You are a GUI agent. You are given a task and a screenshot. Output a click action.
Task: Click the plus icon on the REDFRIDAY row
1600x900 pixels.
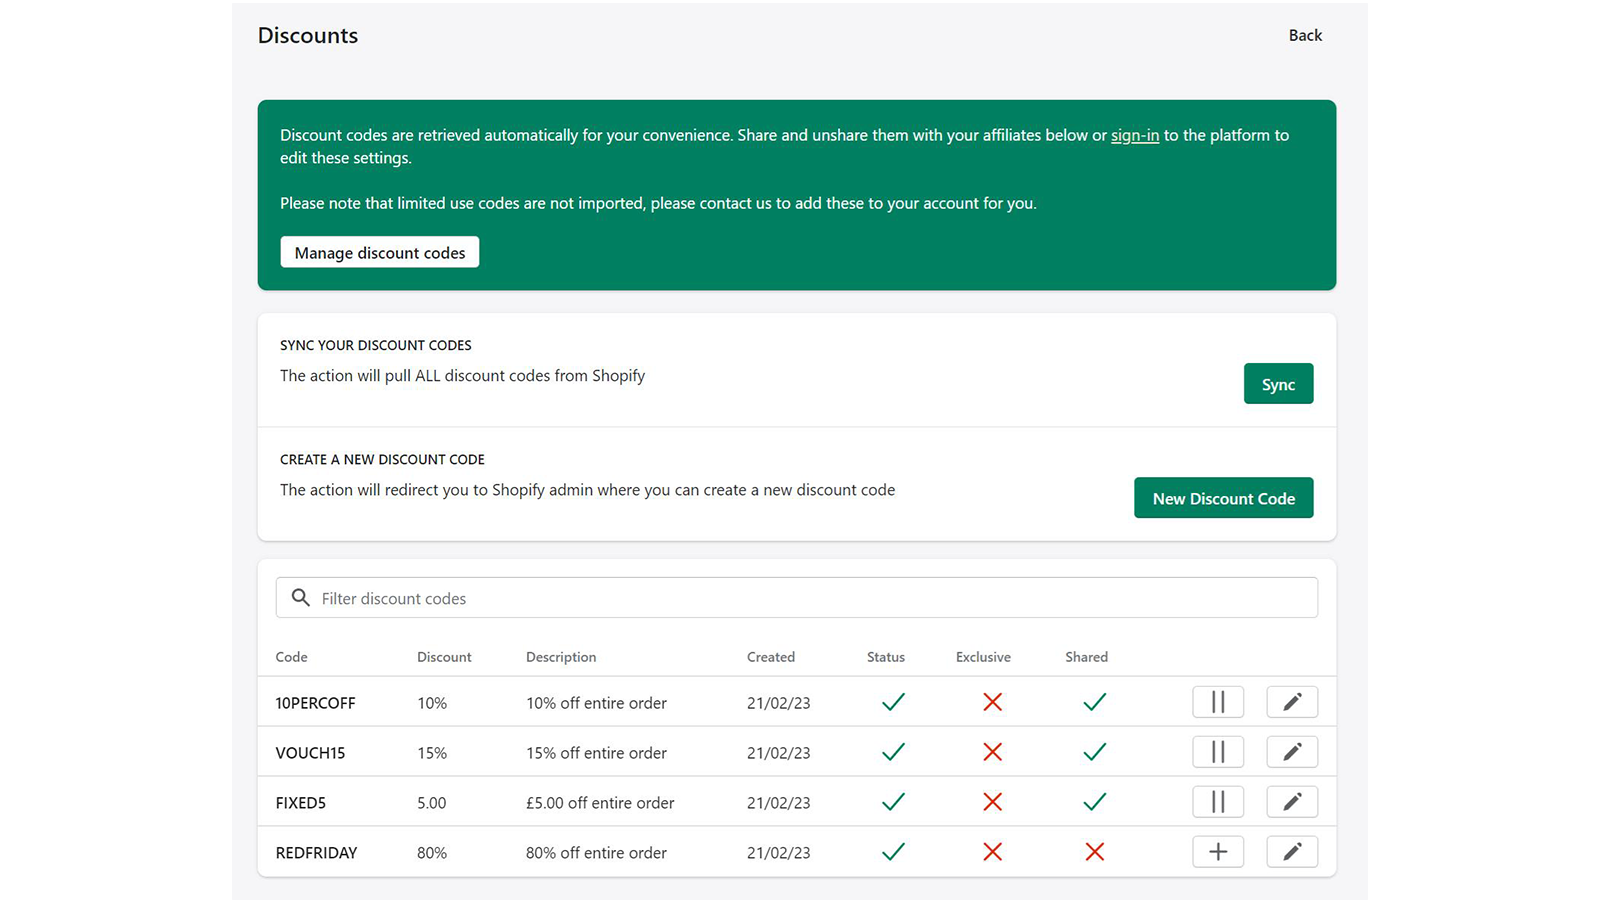coord(1217,851)
